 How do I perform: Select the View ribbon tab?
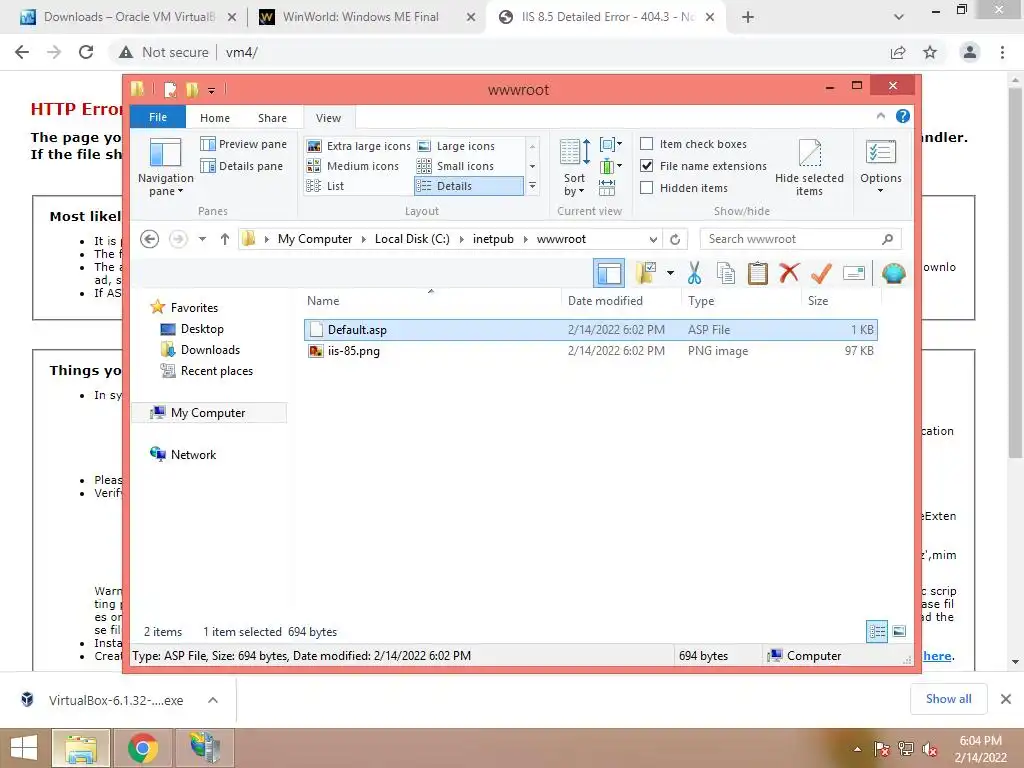[x=328, y=118]
